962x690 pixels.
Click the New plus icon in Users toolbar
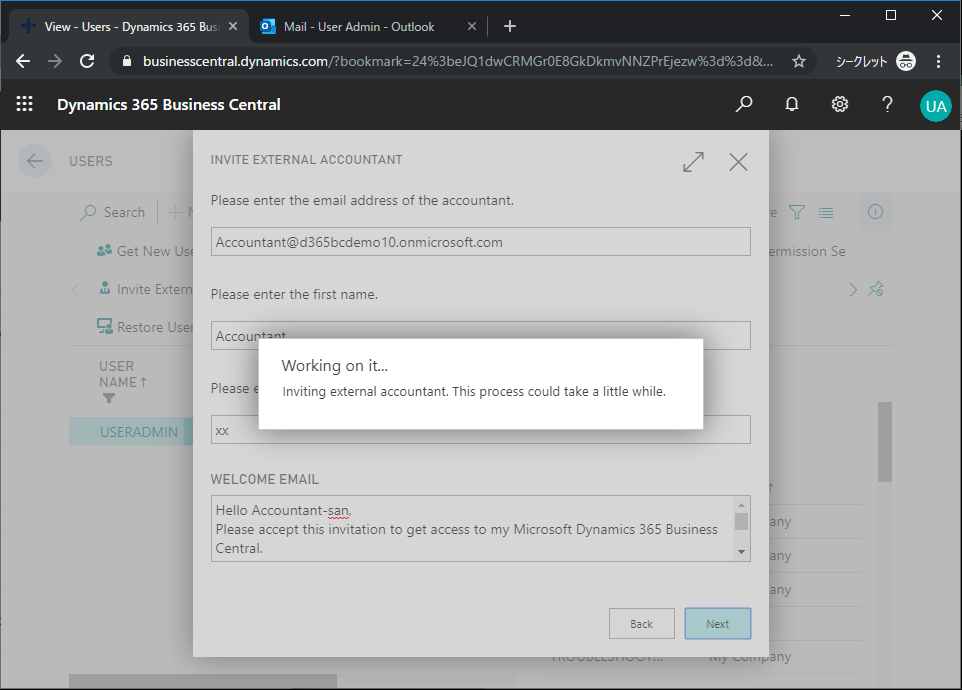(x=175, y=212)
